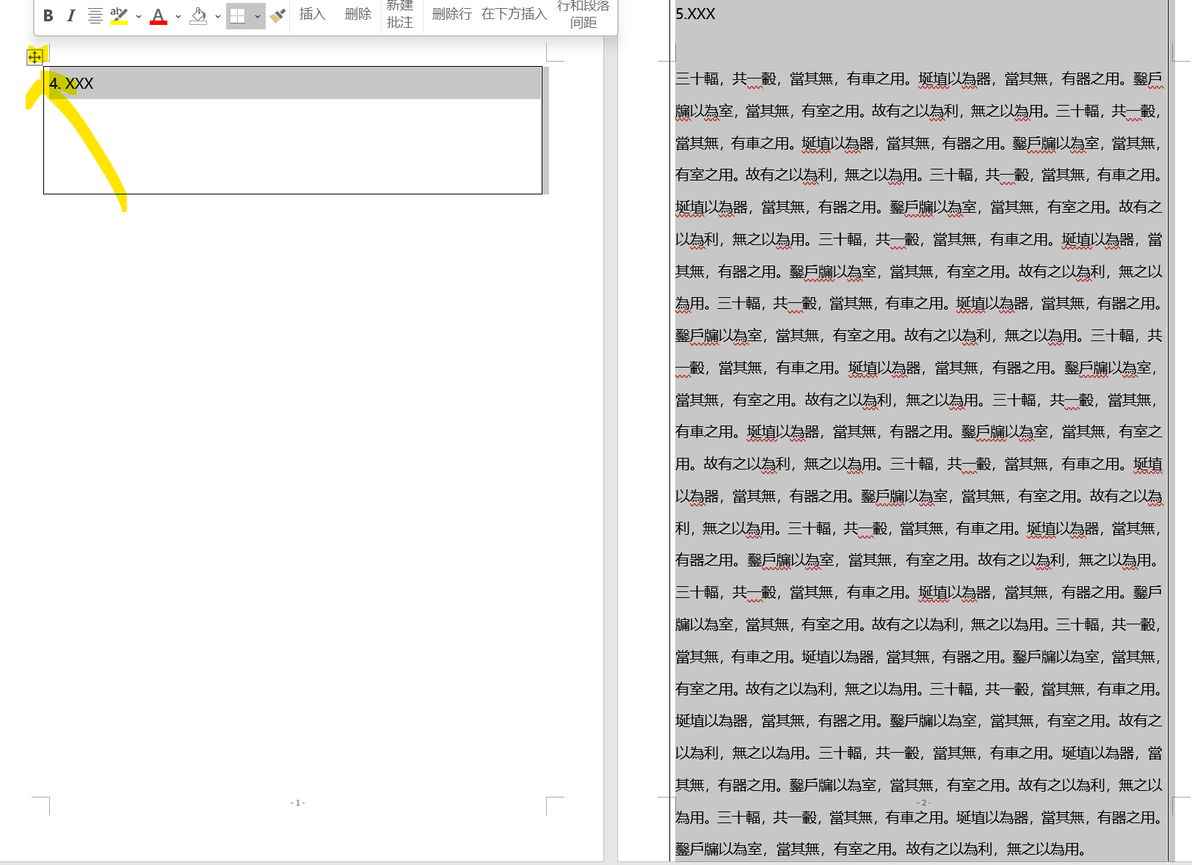Screen dimensions: 1192x865
Task: Open shading color dropdown arrow
Action: (x=217, y=16)
